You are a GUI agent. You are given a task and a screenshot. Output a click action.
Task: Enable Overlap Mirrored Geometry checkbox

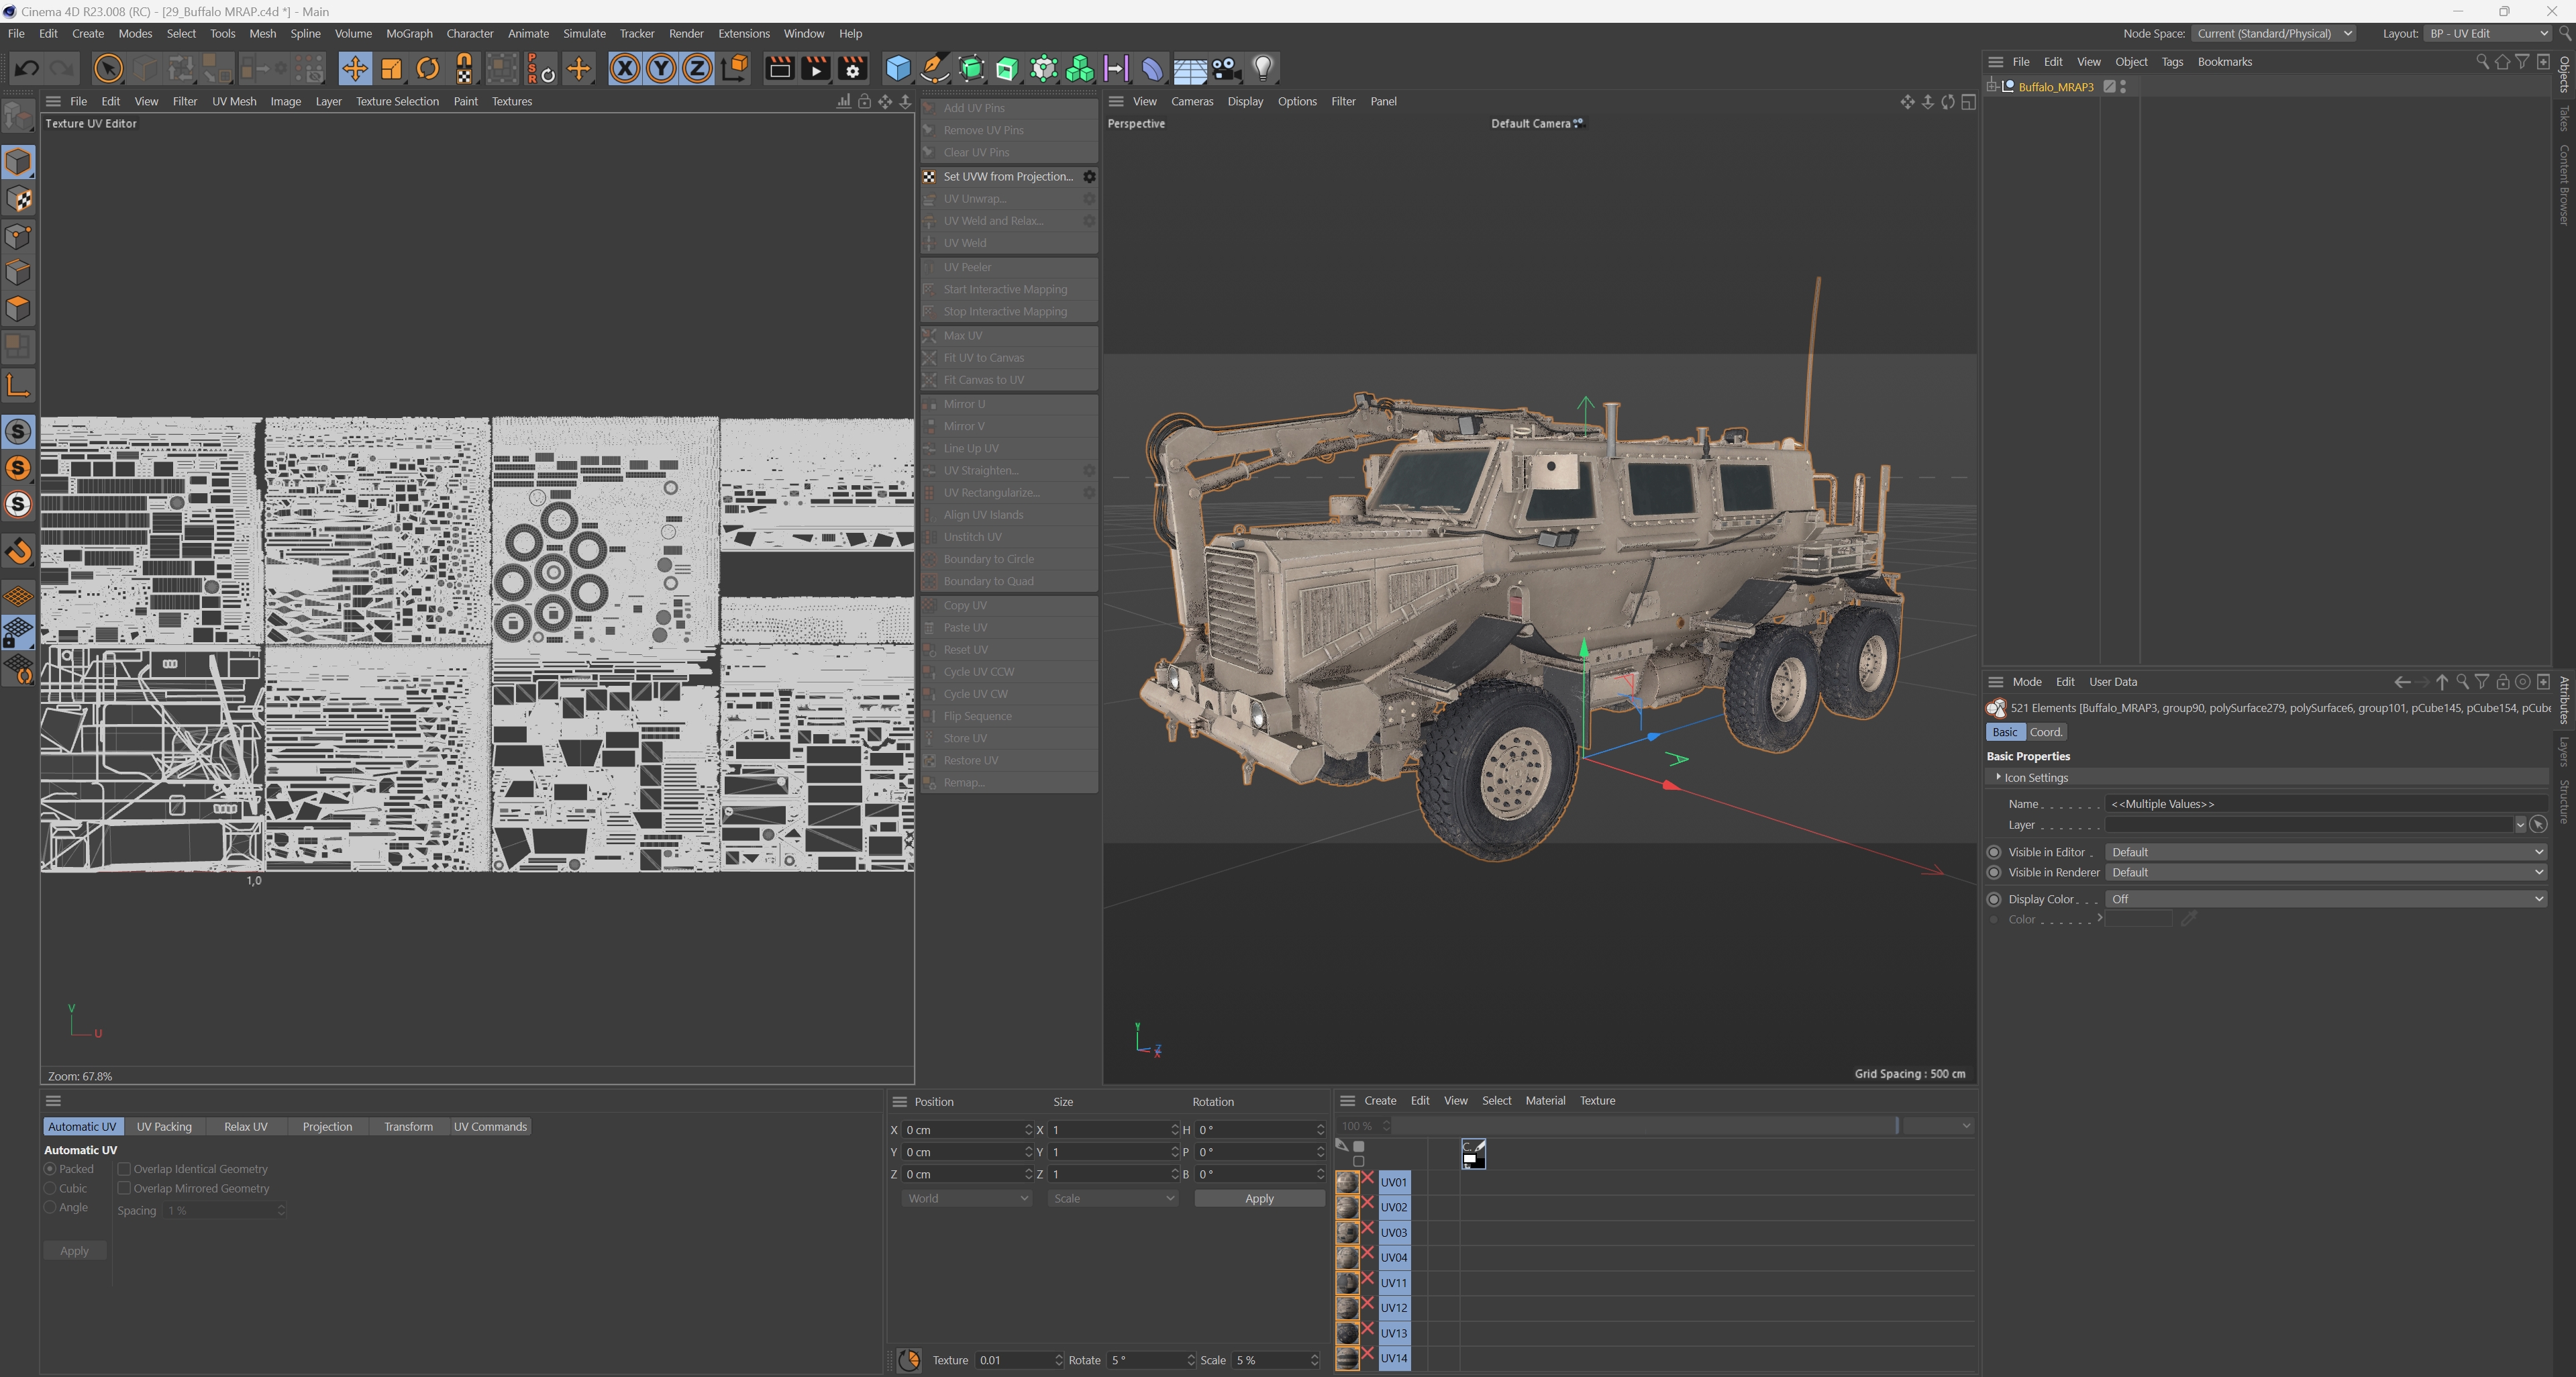[124, 1188]
